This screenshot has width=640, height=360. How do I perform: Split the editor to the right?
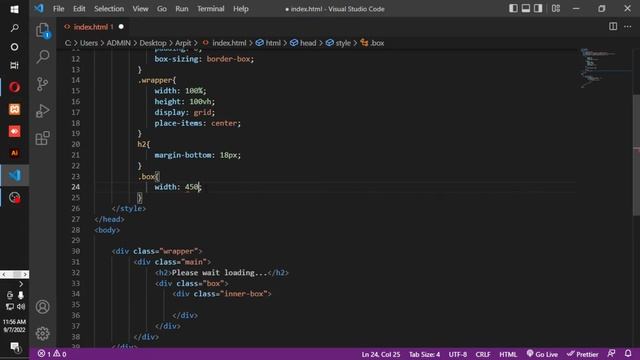pos(613,27)
